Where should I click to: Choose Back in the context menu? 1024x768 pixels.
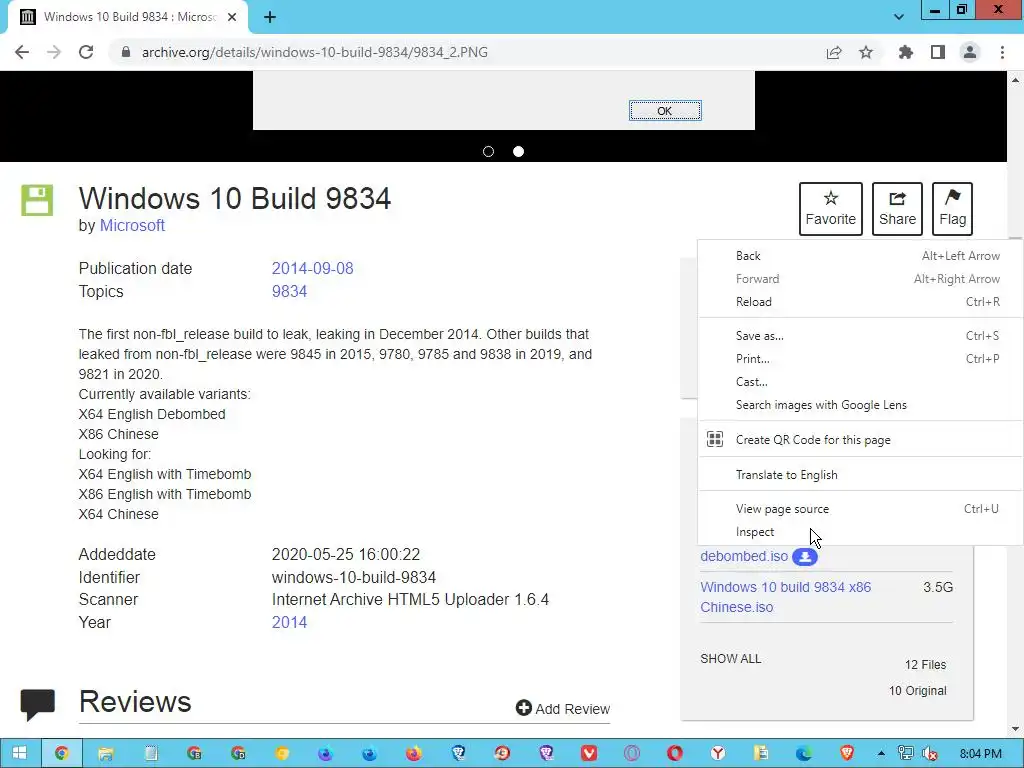pyautogui.click(x=860, y=256)
